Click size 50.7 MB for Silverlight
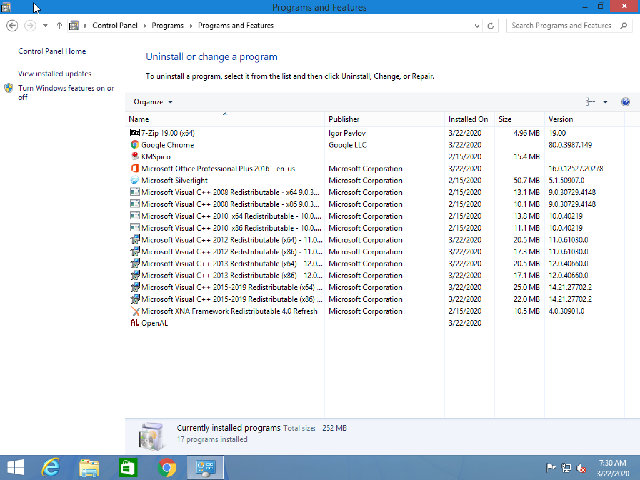 527,180
